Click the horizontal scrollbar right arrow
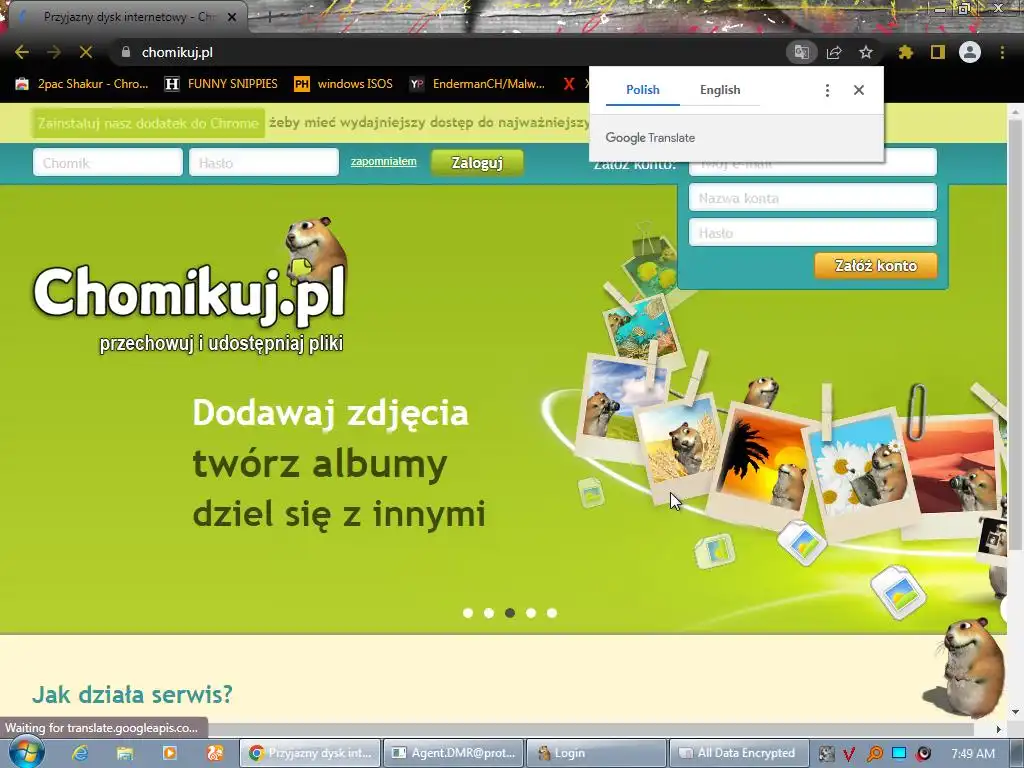 [x=999, y=729]
